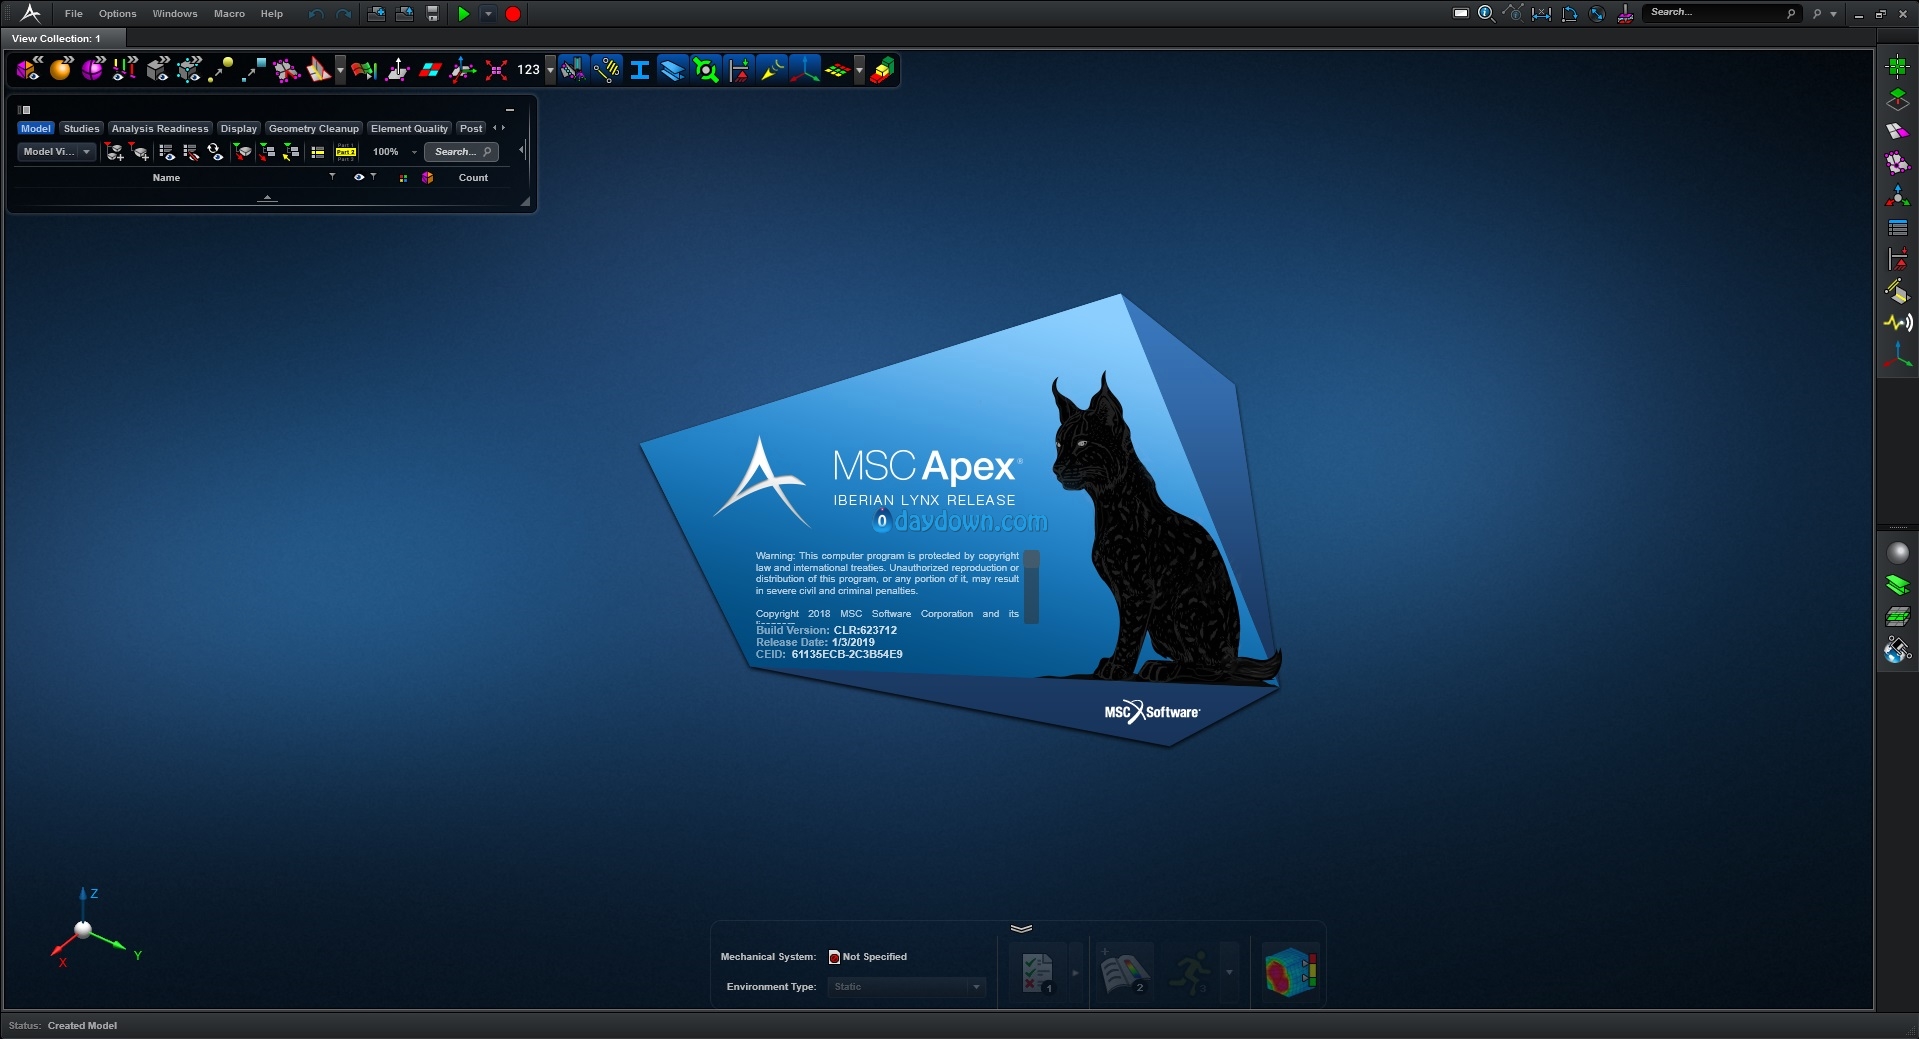
Task: Open the Windows menu
Action: click(x=175, y=14)
